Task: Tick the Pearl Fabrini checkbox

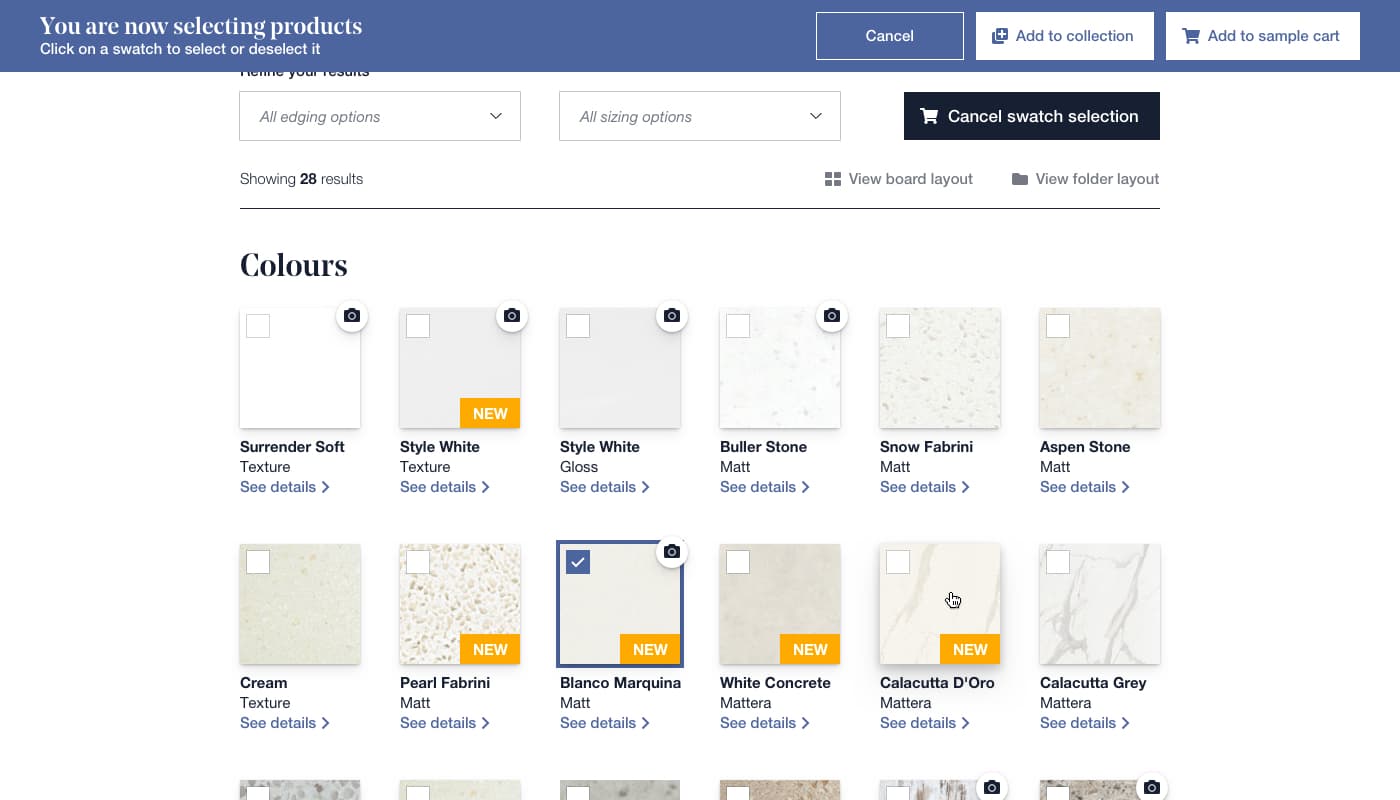Action: point(418,562)
